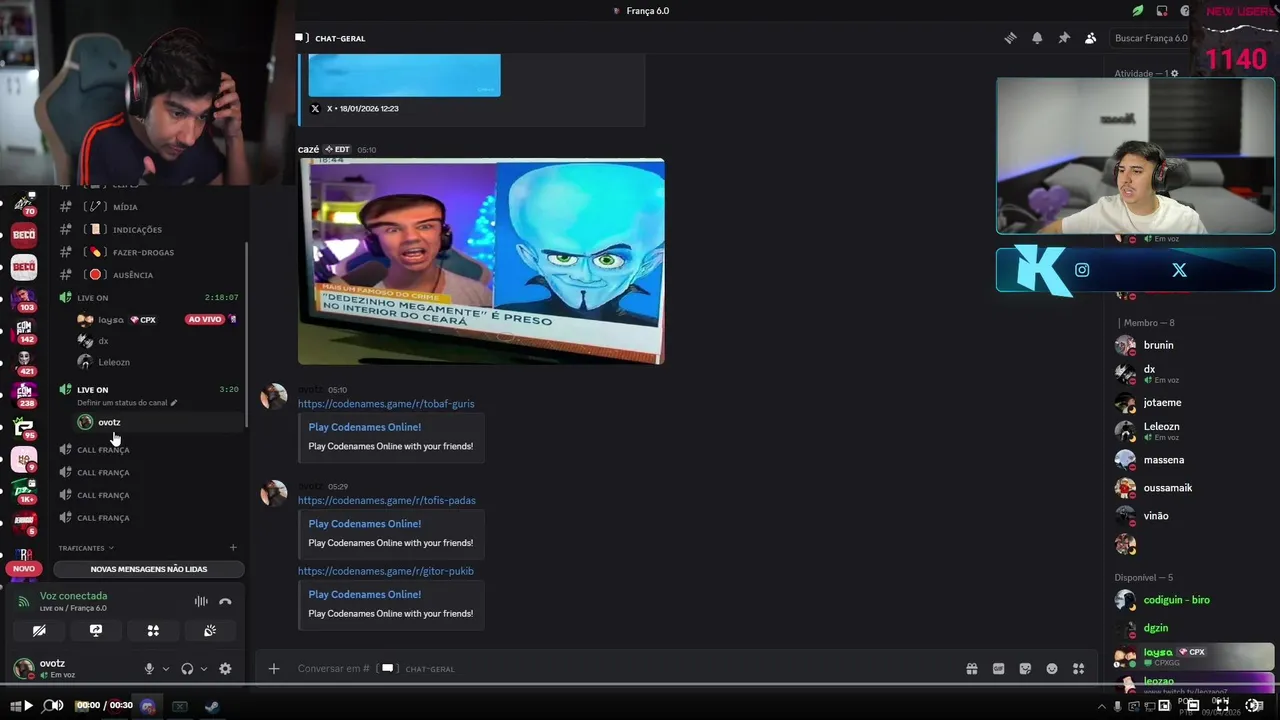Open link codenames.game/r/tobaf-guris
1280x720 pixels.
pyautogui.click(x=386, y=404)
